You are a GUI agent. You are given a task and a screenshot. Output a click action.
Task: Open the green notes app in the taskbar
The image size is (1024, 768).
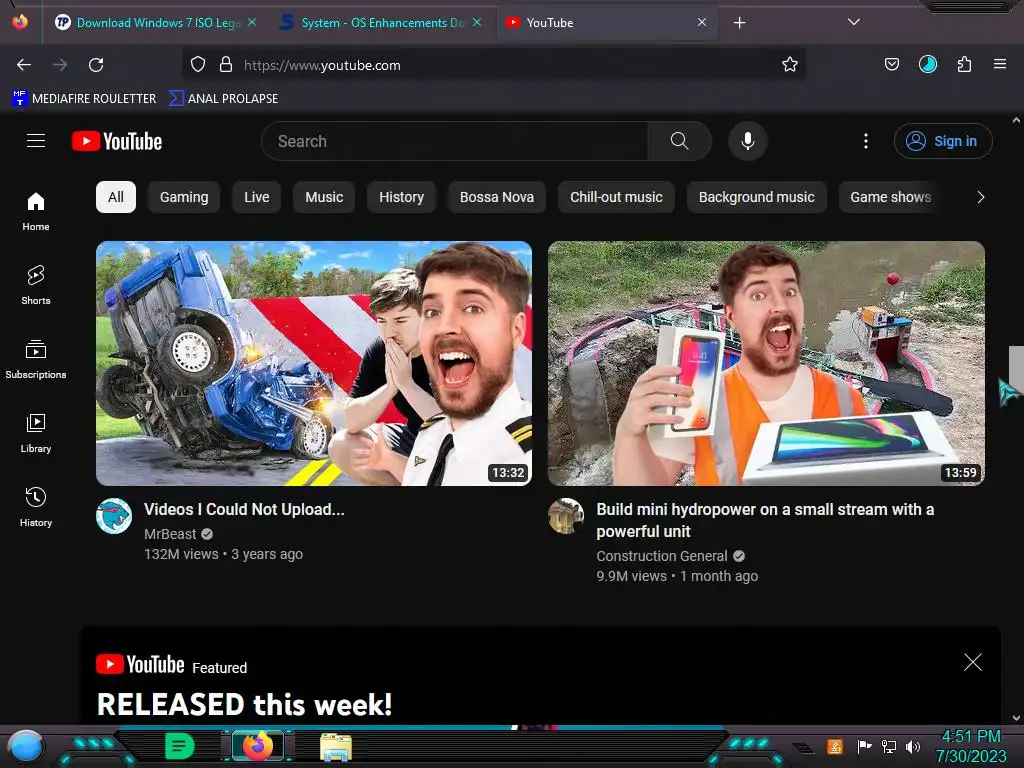(179, 746)
